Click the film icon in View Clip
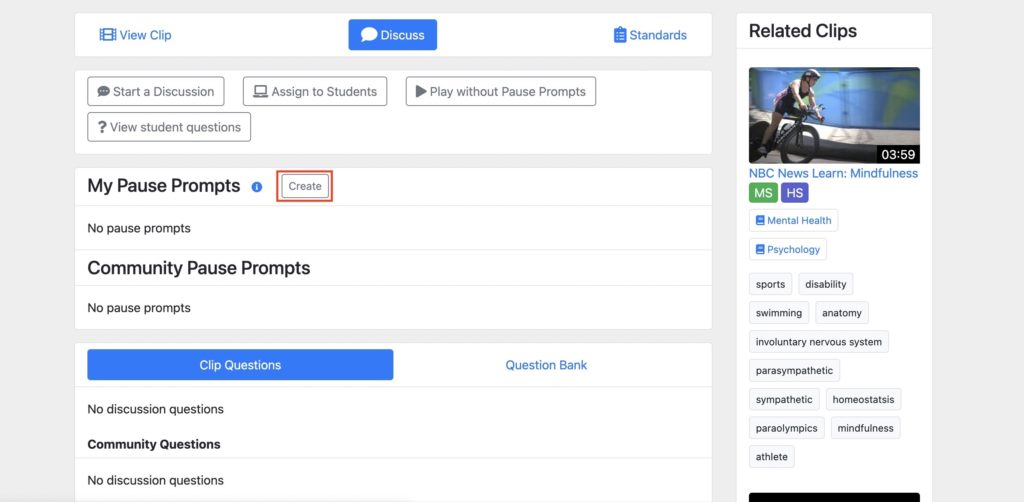 click(108, 35)
